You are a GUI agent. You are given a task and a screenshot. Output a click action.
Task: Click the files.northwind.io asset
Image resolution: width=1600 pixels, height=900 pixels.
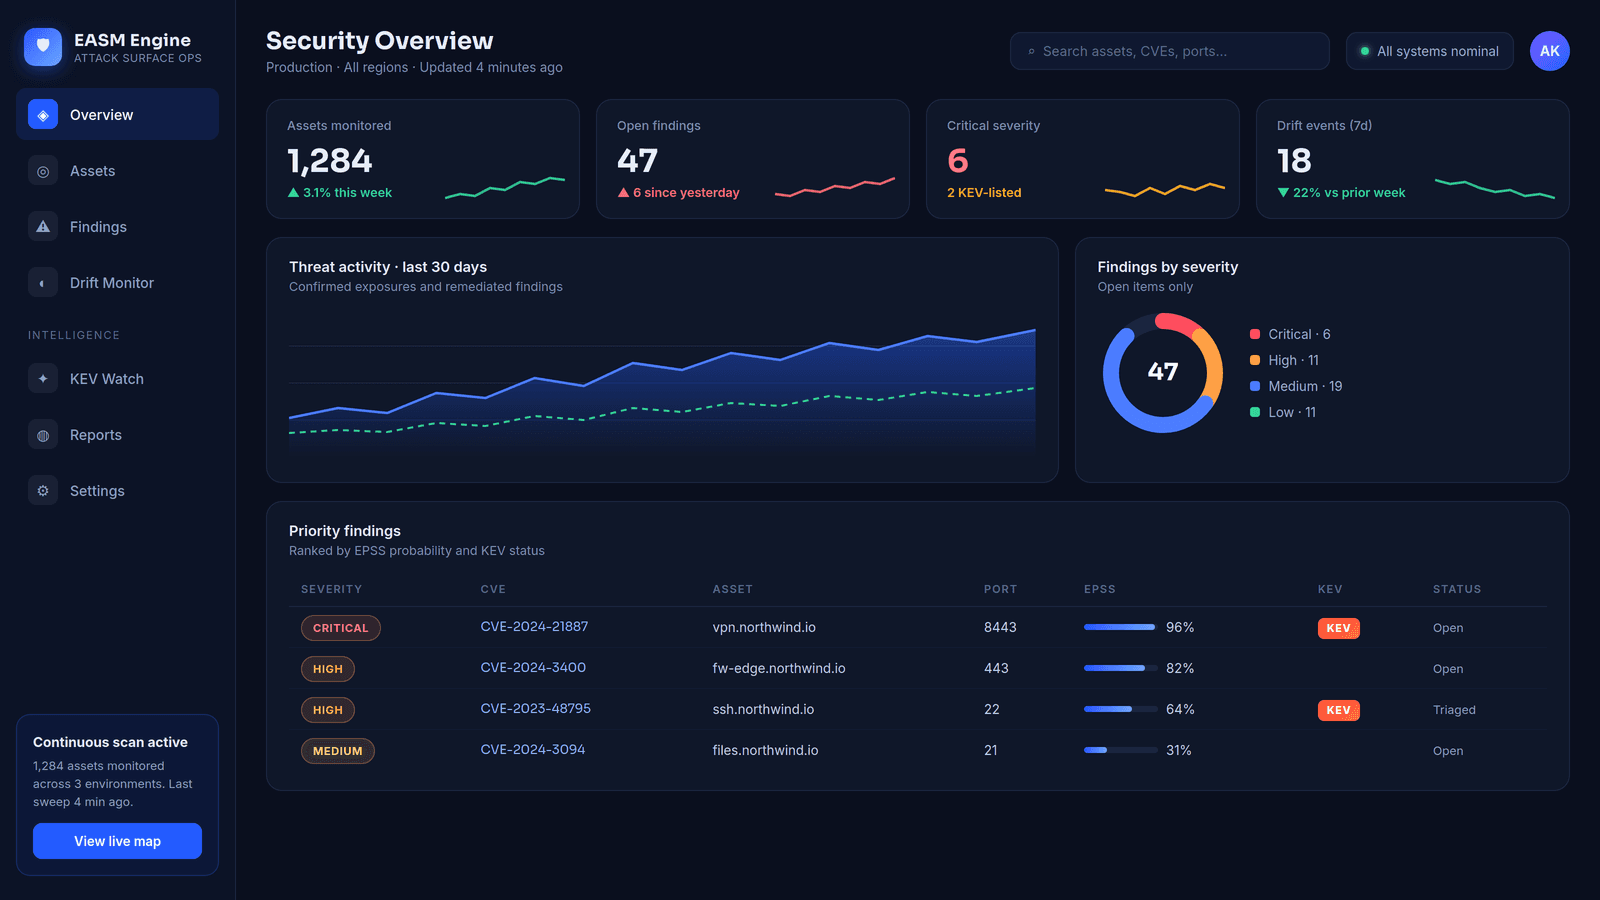coord(765,750)
